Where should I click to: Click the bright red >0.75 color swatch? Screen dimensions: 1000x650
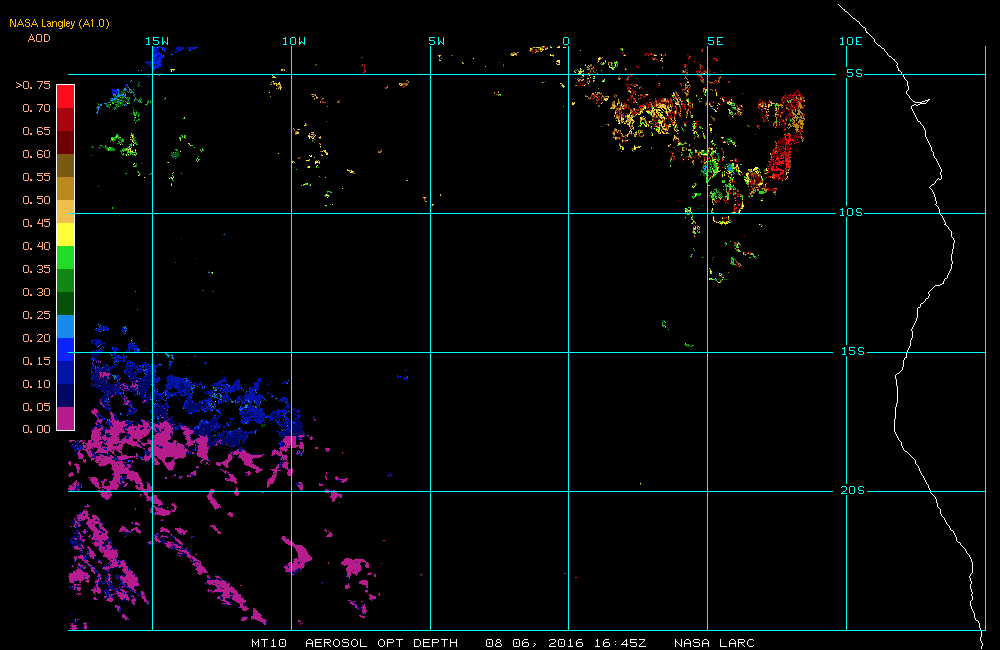66,96
